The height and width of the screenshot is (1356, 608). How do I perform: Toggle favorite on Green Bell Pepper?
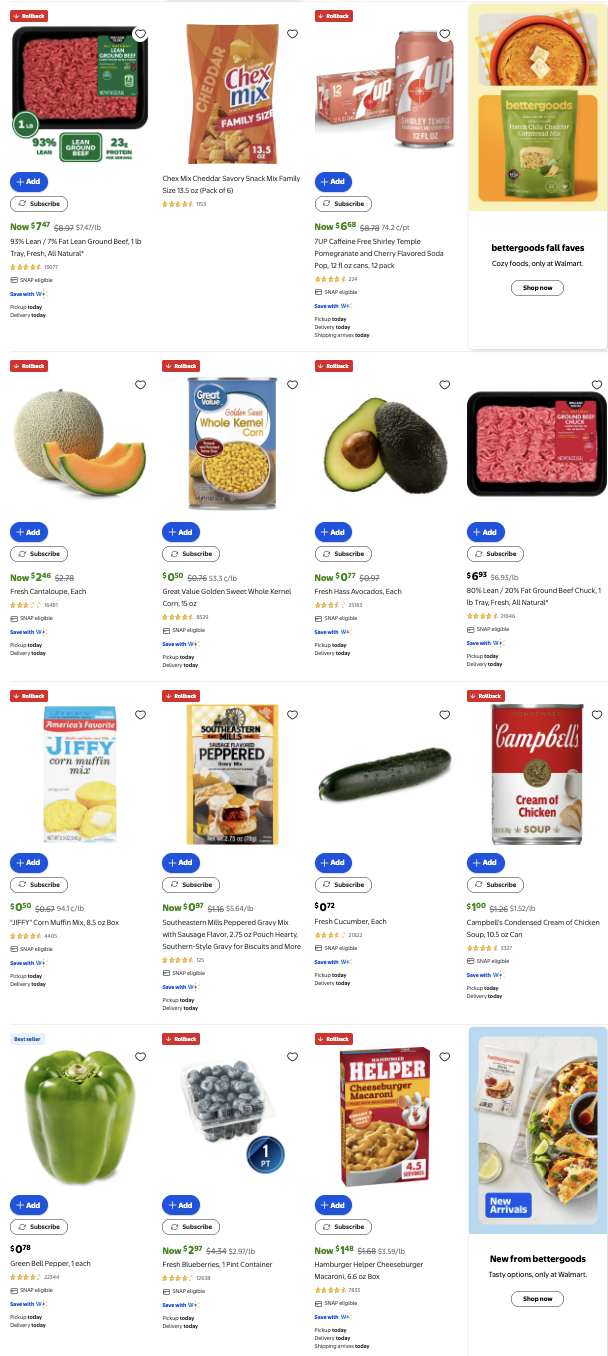(140, 1056)
